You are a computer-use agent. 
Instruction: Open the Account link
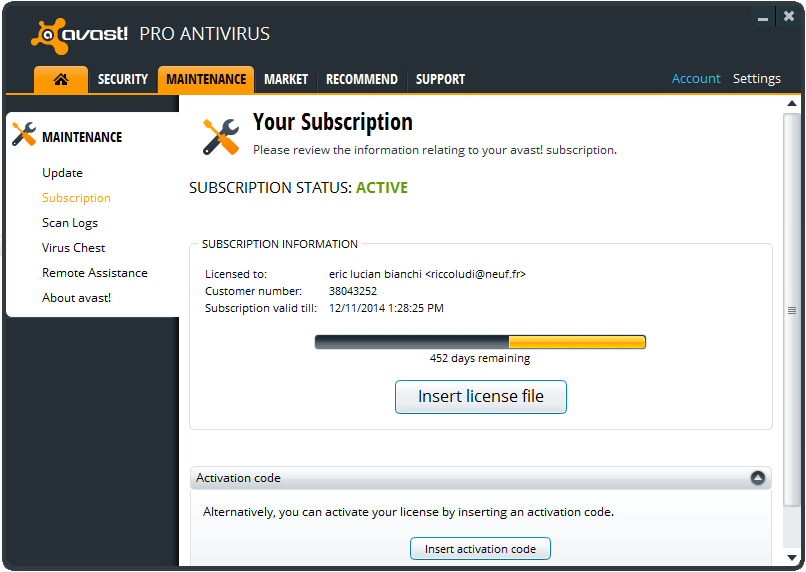696,79
